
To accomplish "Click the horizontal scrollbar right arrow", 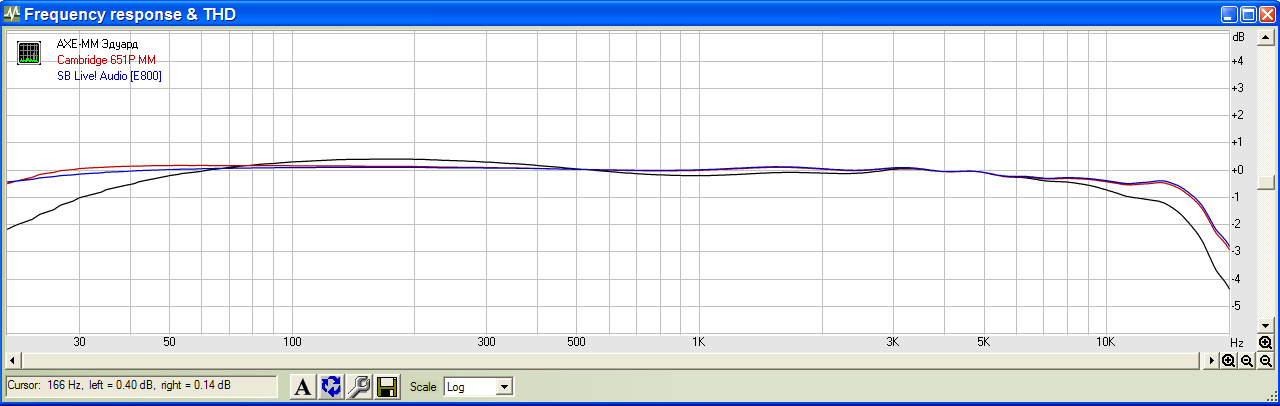I will click(x=1210, y=360).
